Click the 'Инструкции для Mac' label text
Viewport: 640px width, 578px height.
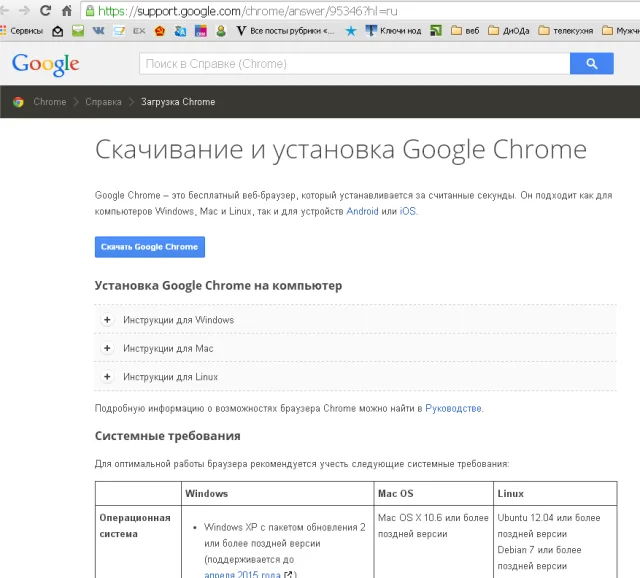click(168, 349)
